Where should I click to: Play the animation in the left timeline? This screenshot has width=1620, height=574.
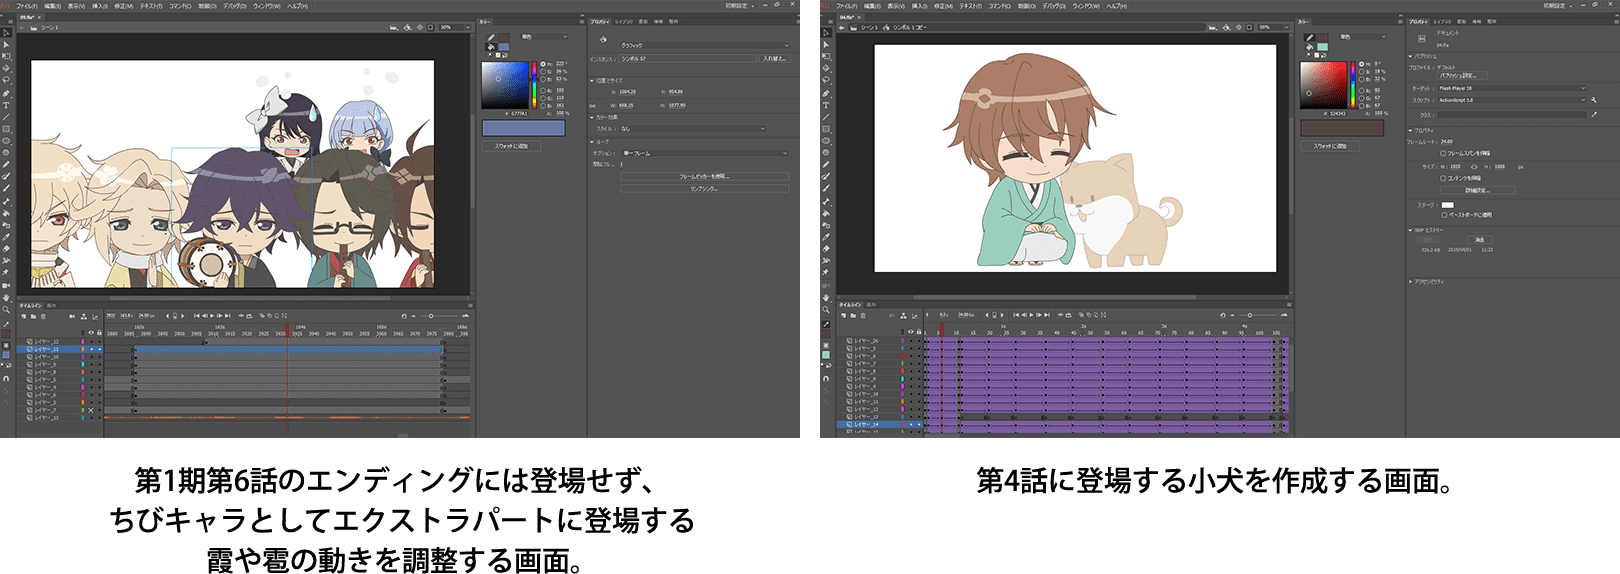pyautogui.click(x=212, y=316)
